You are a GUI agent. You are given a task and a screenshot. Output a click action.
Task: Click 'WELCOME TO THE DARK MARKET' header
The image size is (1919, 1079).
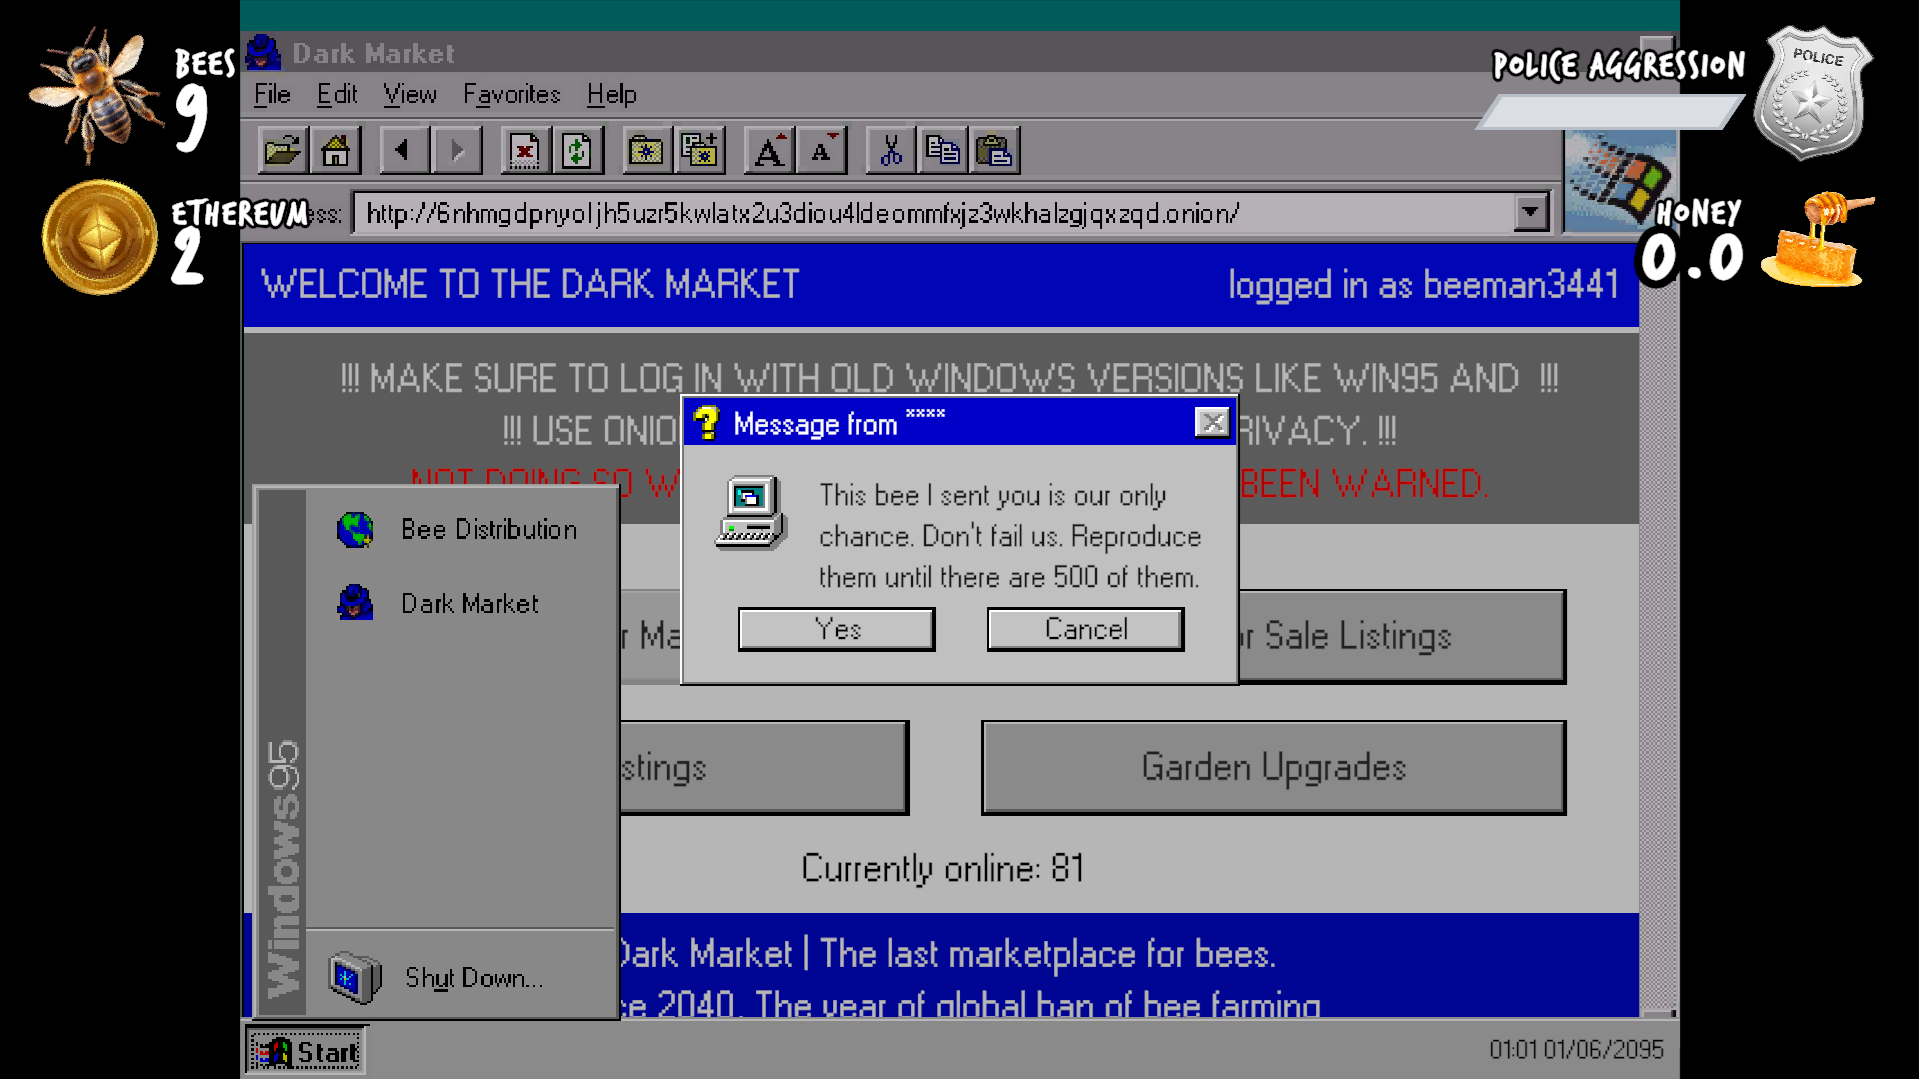[x=530, y=284]
